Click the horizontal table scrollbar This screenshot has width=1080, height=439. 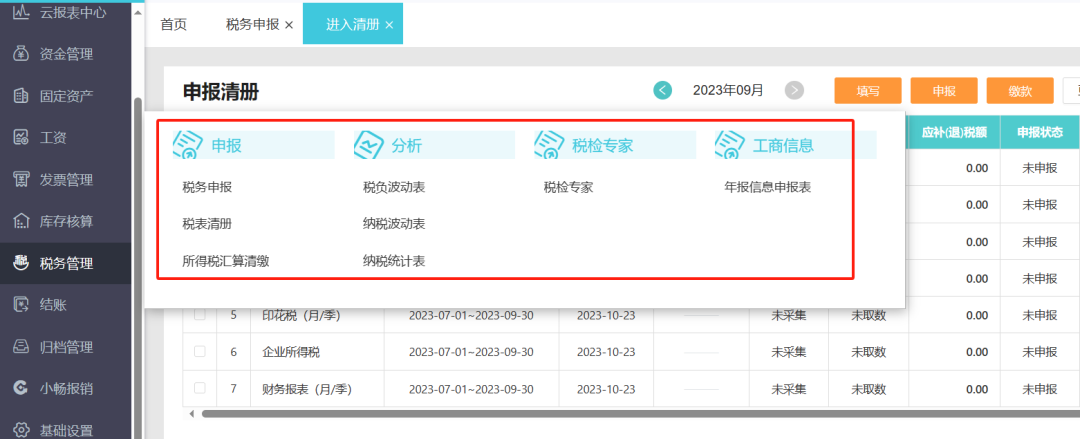[x=641, y=414]
